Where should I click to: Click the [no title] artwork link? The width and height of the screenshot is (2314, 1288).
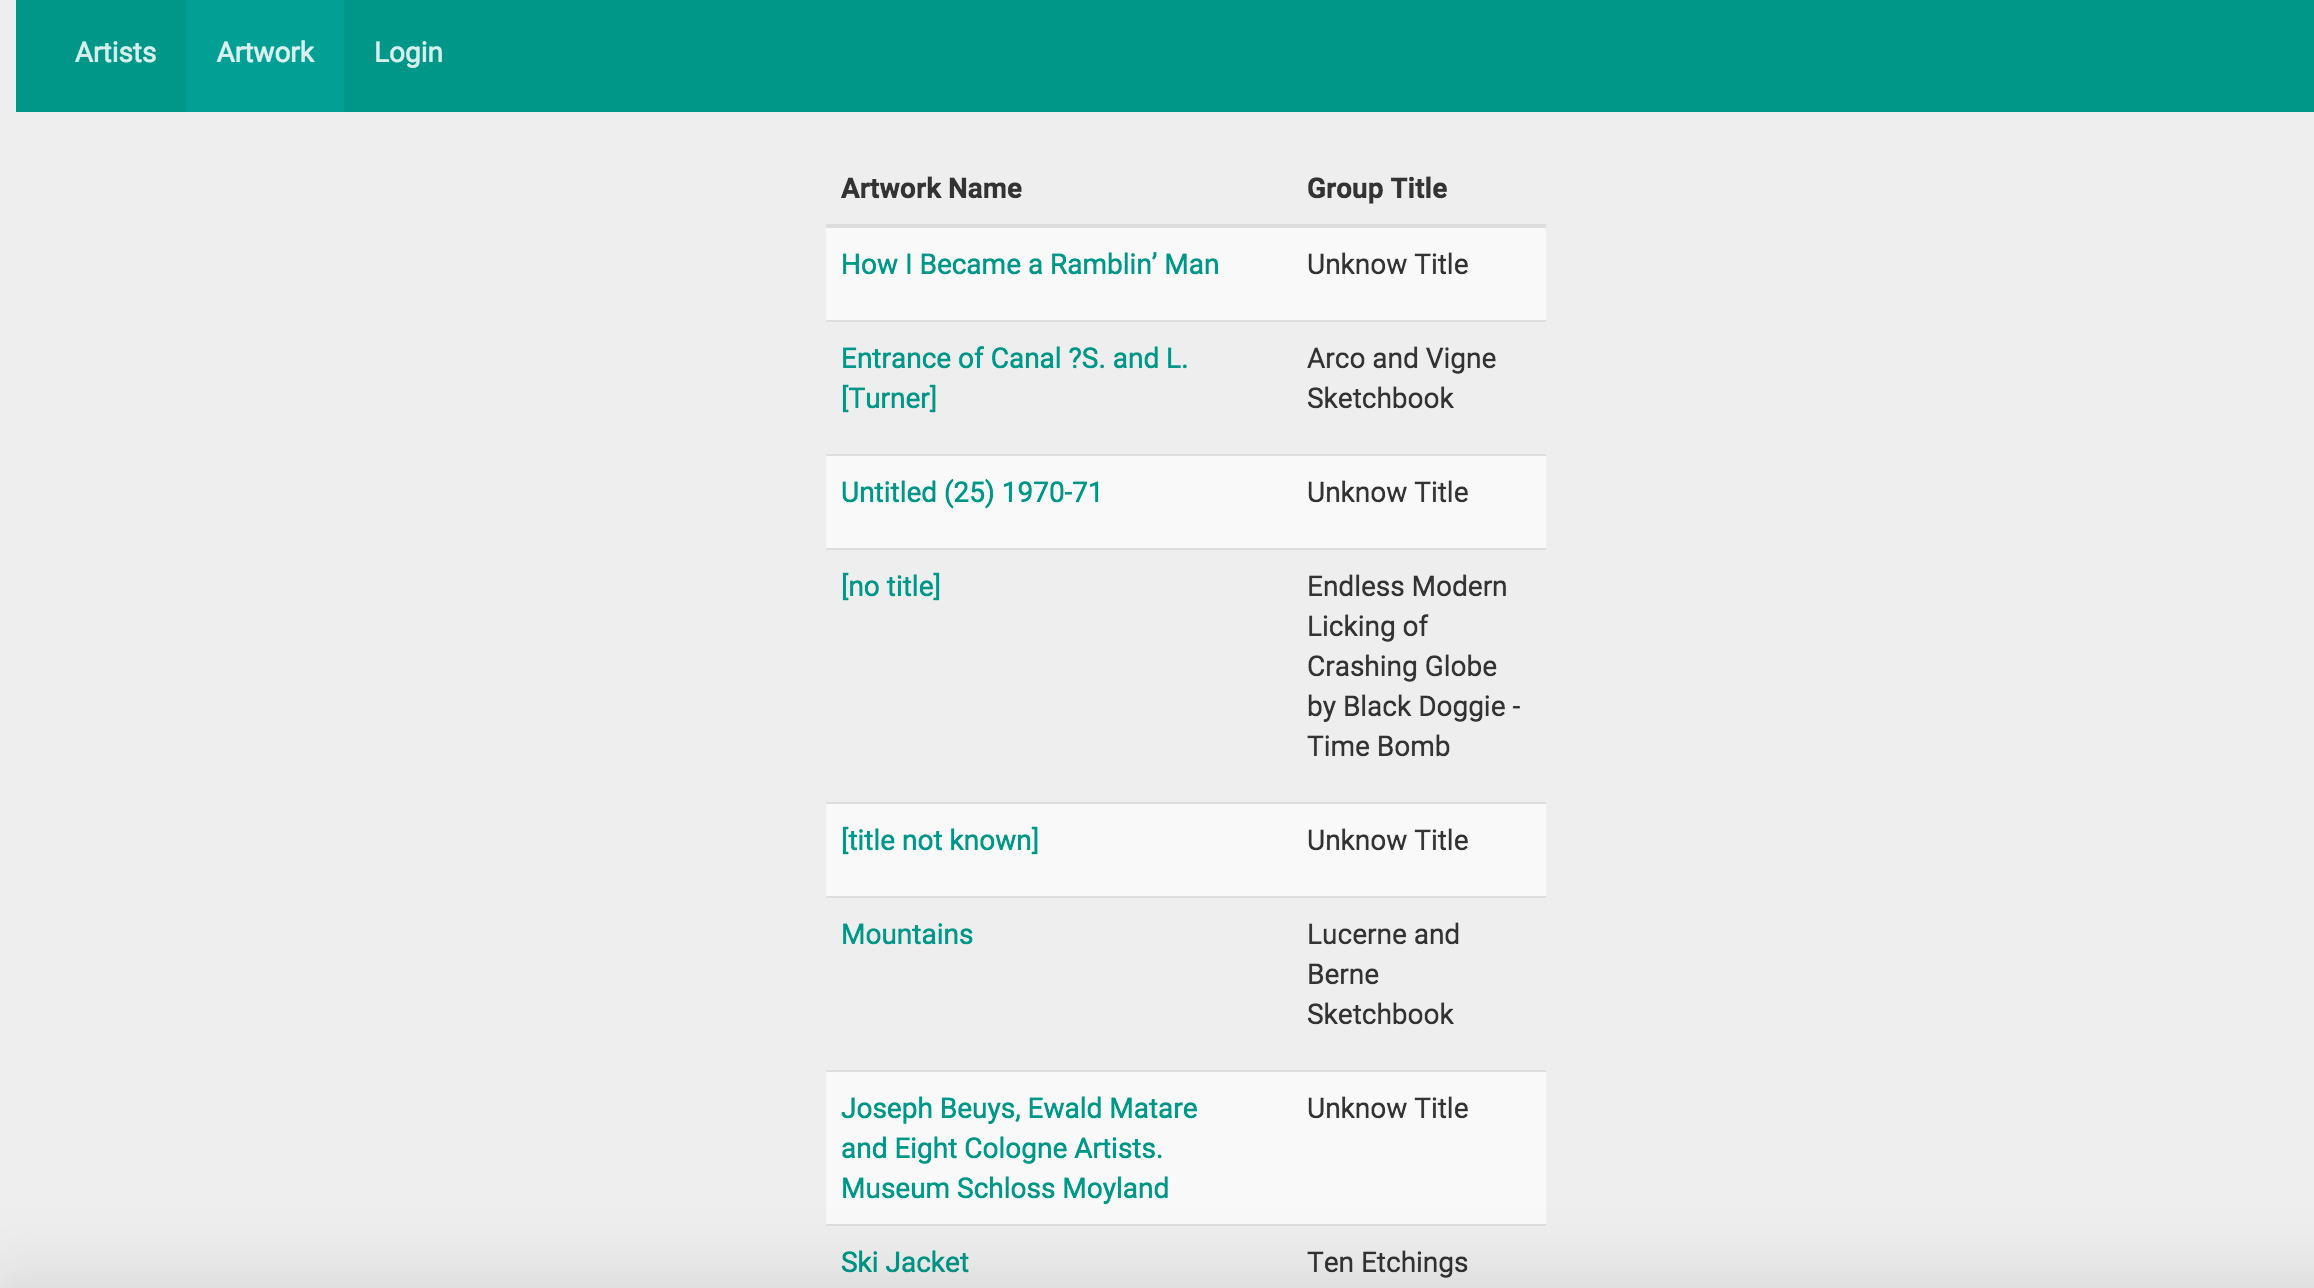point(890,587)
